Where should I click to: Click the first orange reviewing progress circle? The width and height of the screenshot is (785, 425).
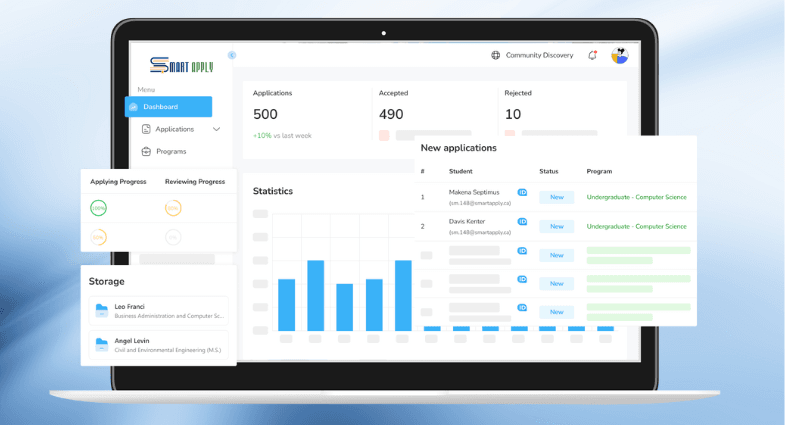[x=173, y=208]
